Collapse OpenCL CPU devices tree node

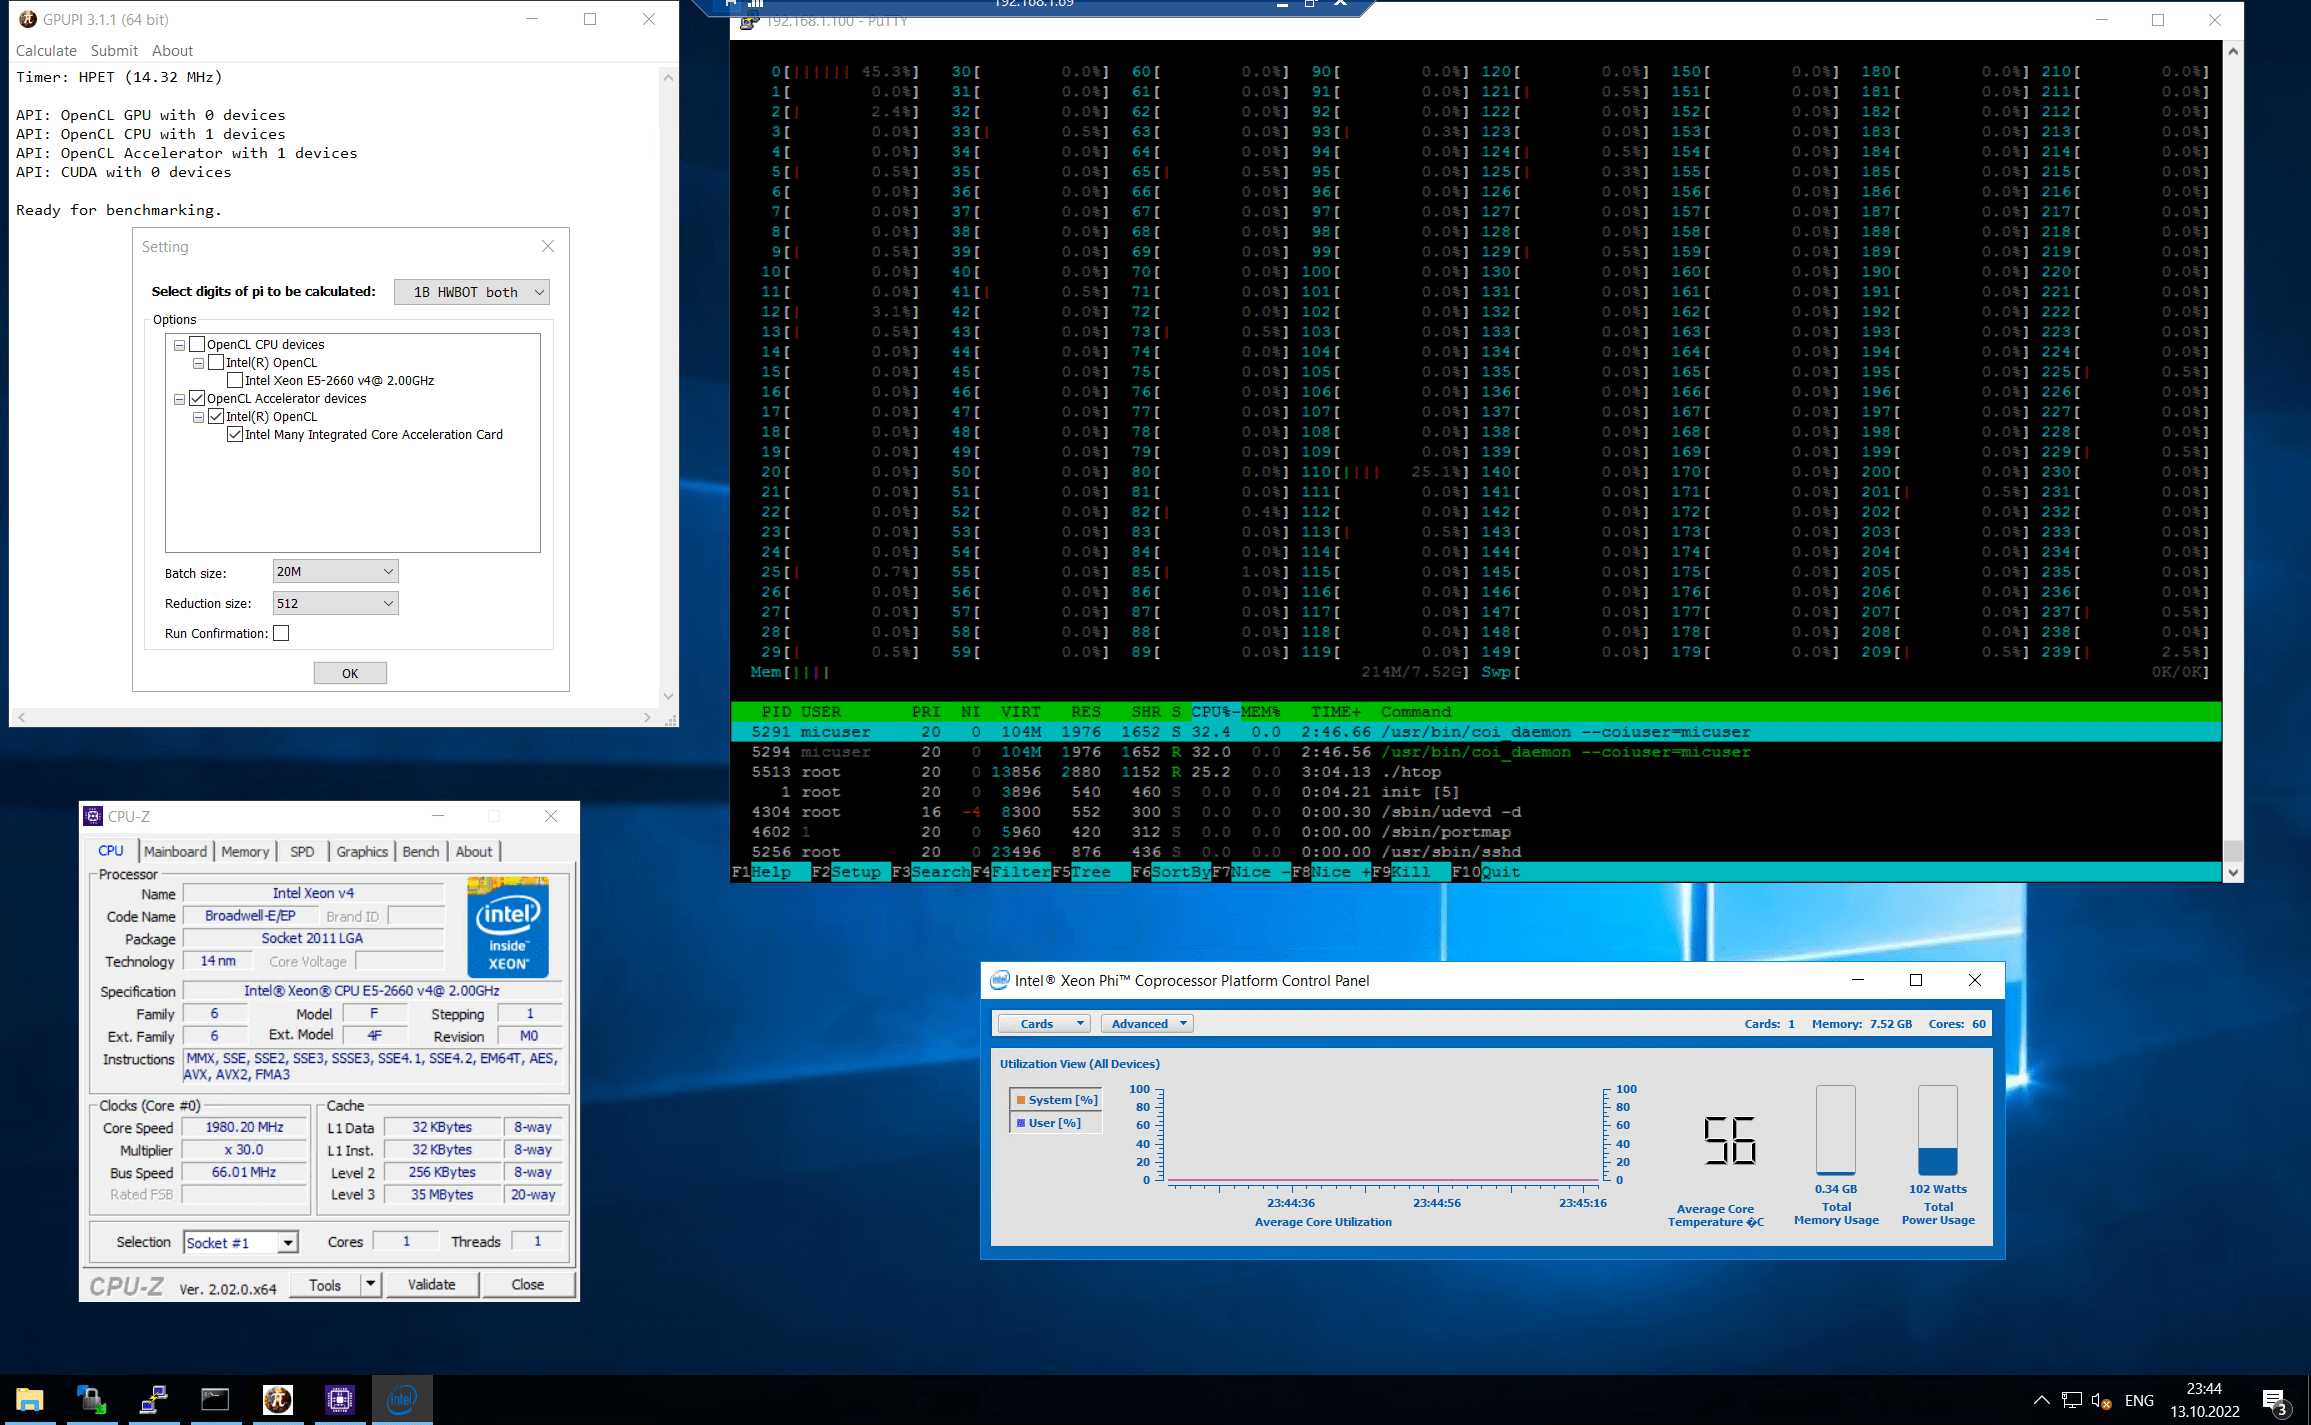(x=179, y=345)
